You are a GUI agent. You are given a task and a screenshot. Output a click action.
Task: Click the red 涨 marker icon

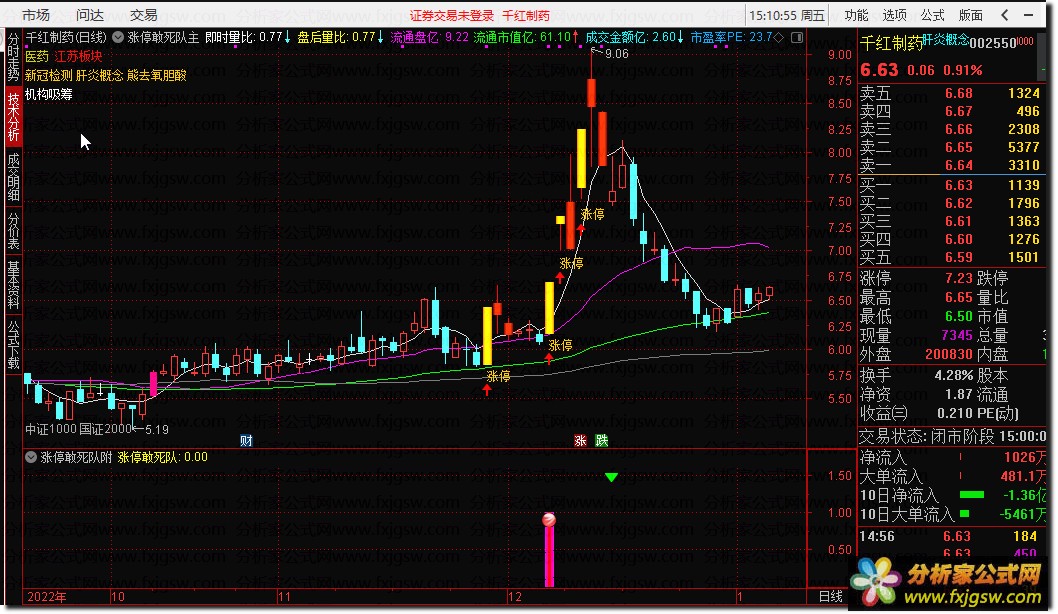(x=580, y=441)
